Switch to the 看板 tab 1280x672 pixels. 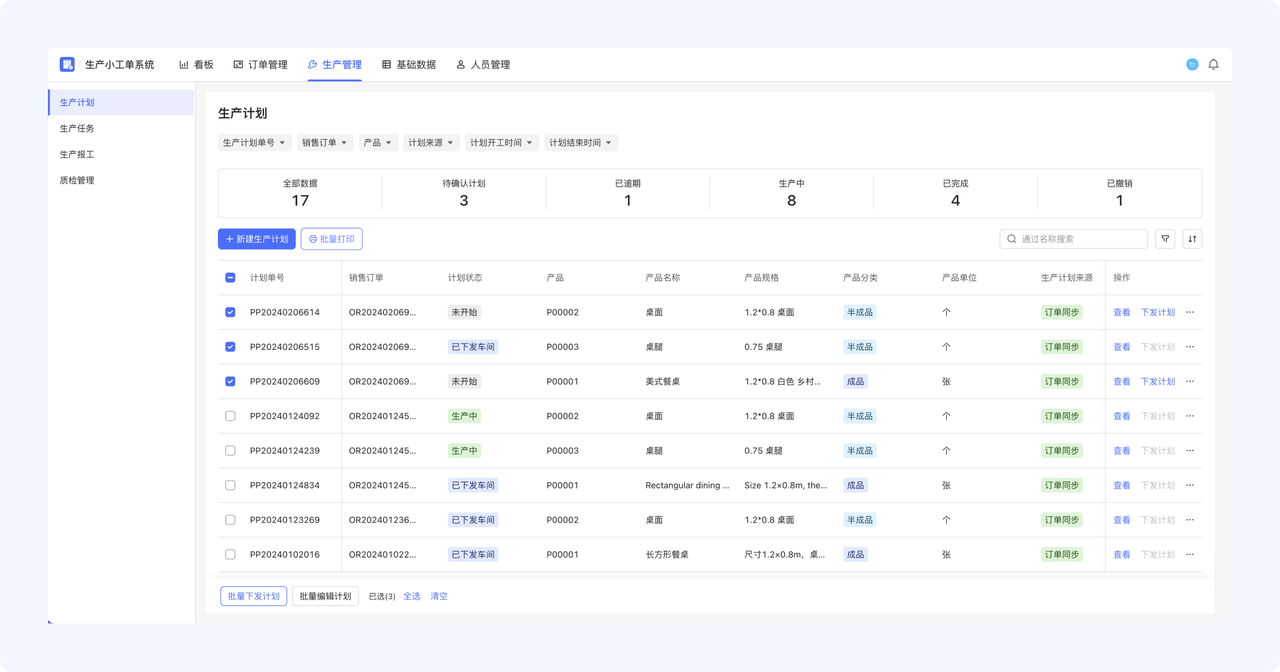pyautogui.click(x=196, y=64)
